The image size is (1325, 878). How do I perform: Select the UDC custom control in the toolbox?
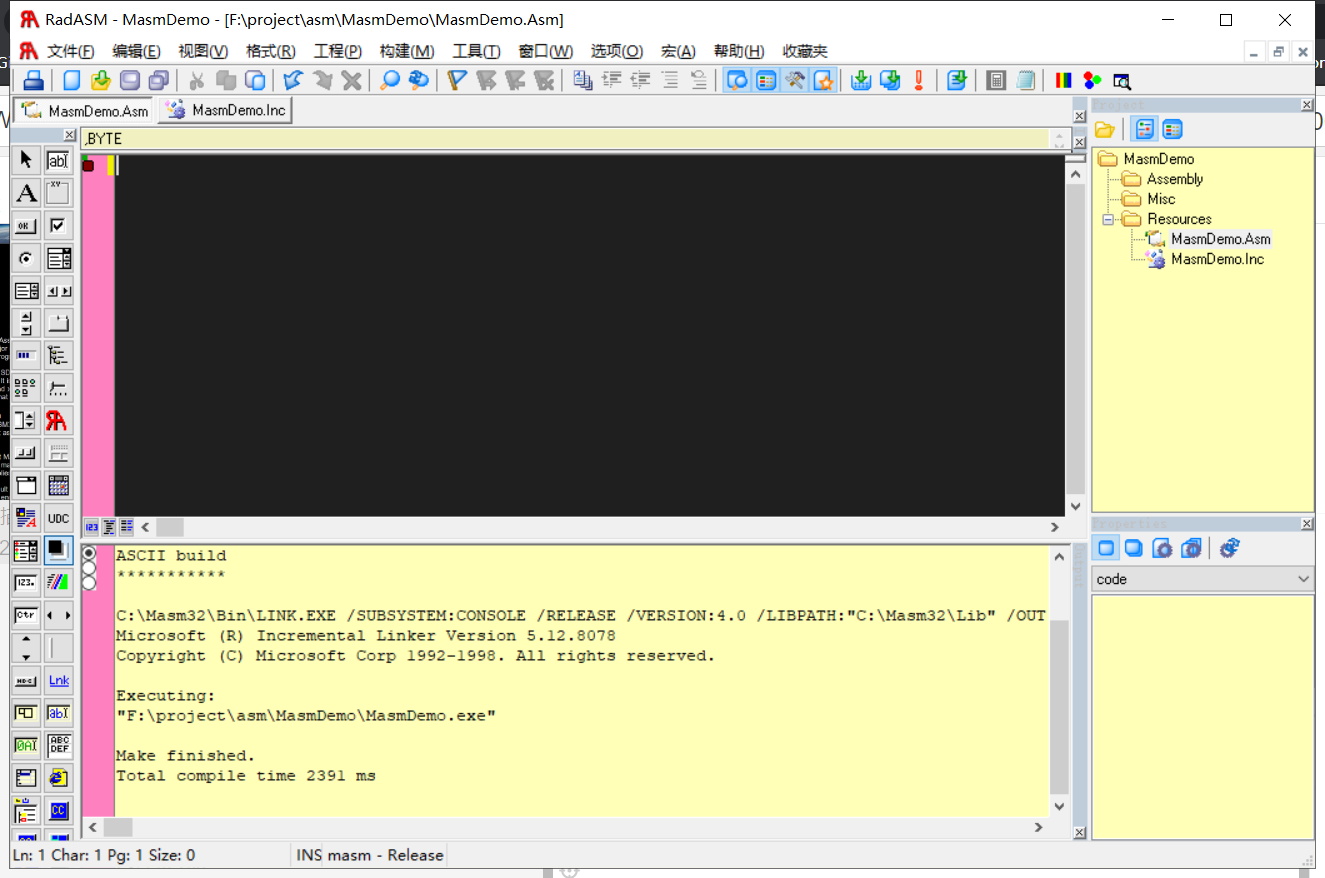pos(58,517)
